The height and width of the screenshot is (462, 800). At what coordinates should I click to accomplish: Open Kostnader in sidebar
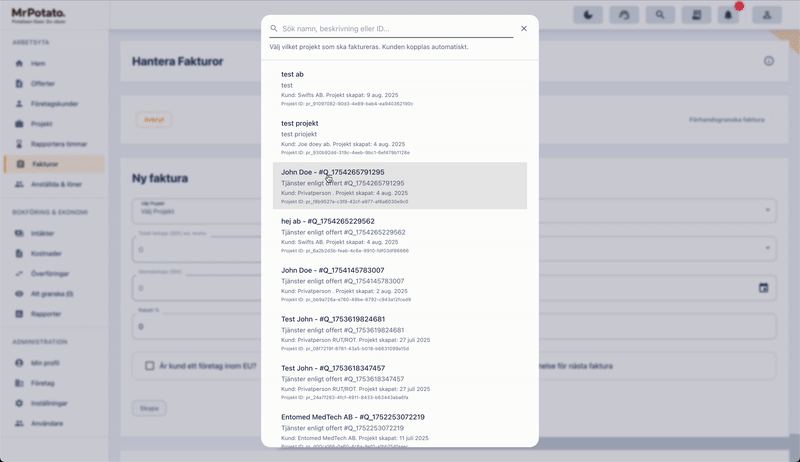[54, 253]
